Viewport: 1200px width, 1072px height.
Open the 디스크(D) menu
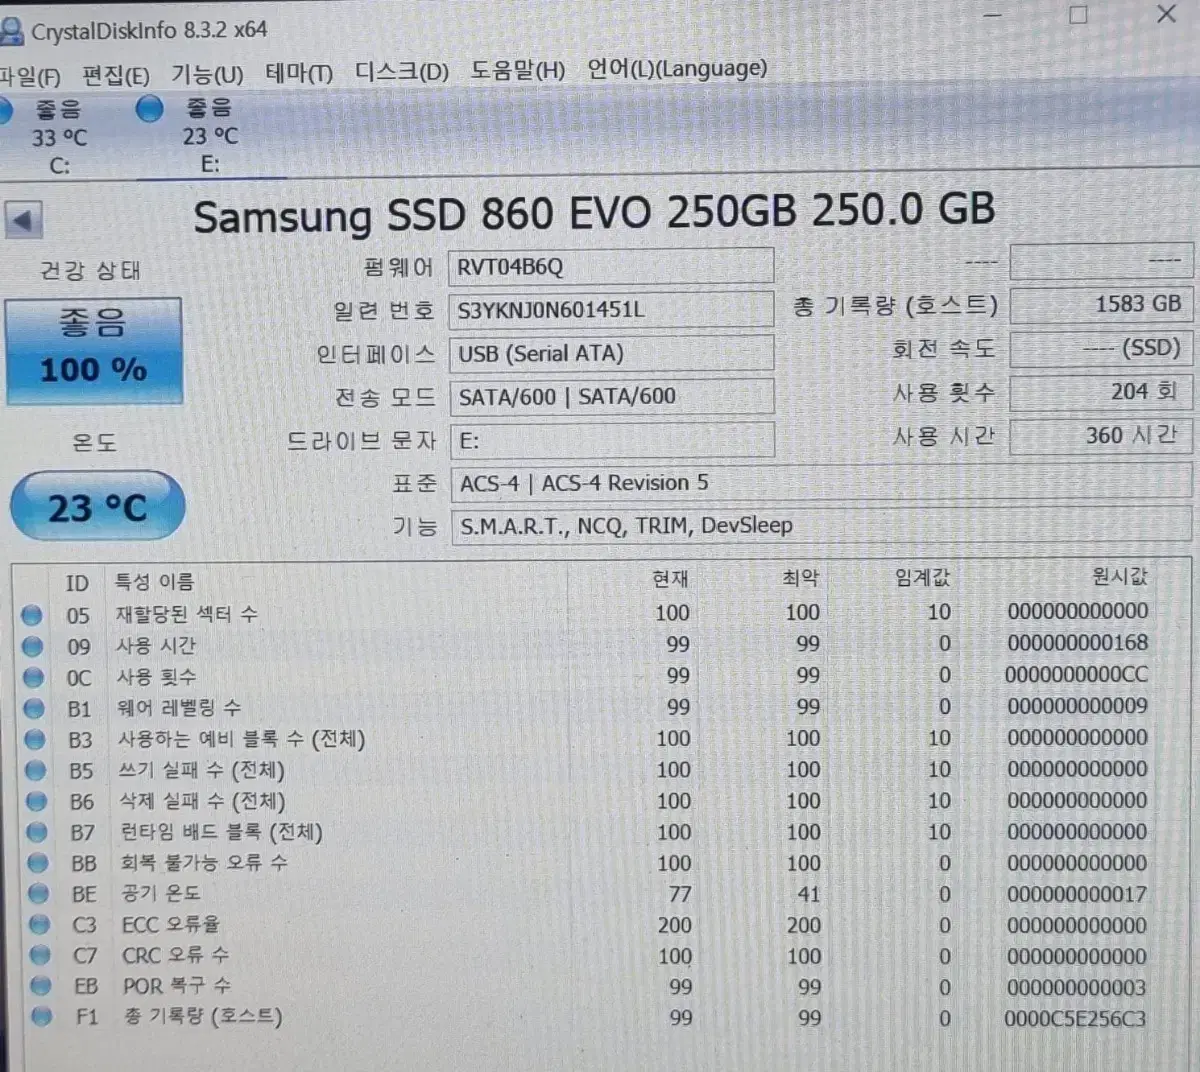coord(402,72)
